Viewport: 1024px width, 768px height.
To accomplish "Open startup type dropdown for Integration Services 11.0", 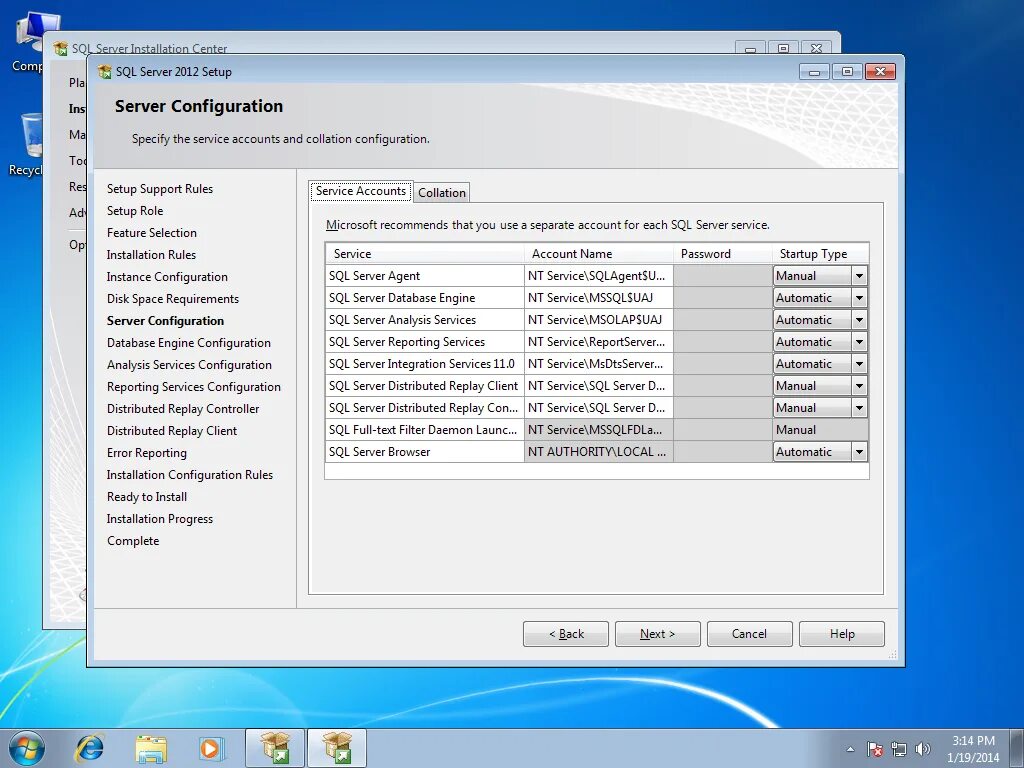I will (859, 364).
